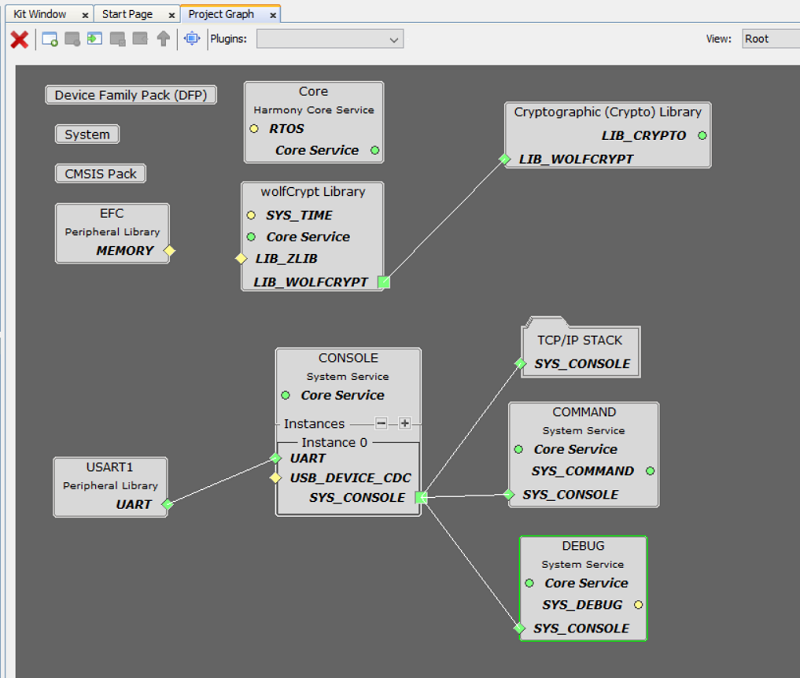This screenshot has width=800, height=678.
Task: Click the blue fit-to-view toolbar icon
Action: click(192, 39)
